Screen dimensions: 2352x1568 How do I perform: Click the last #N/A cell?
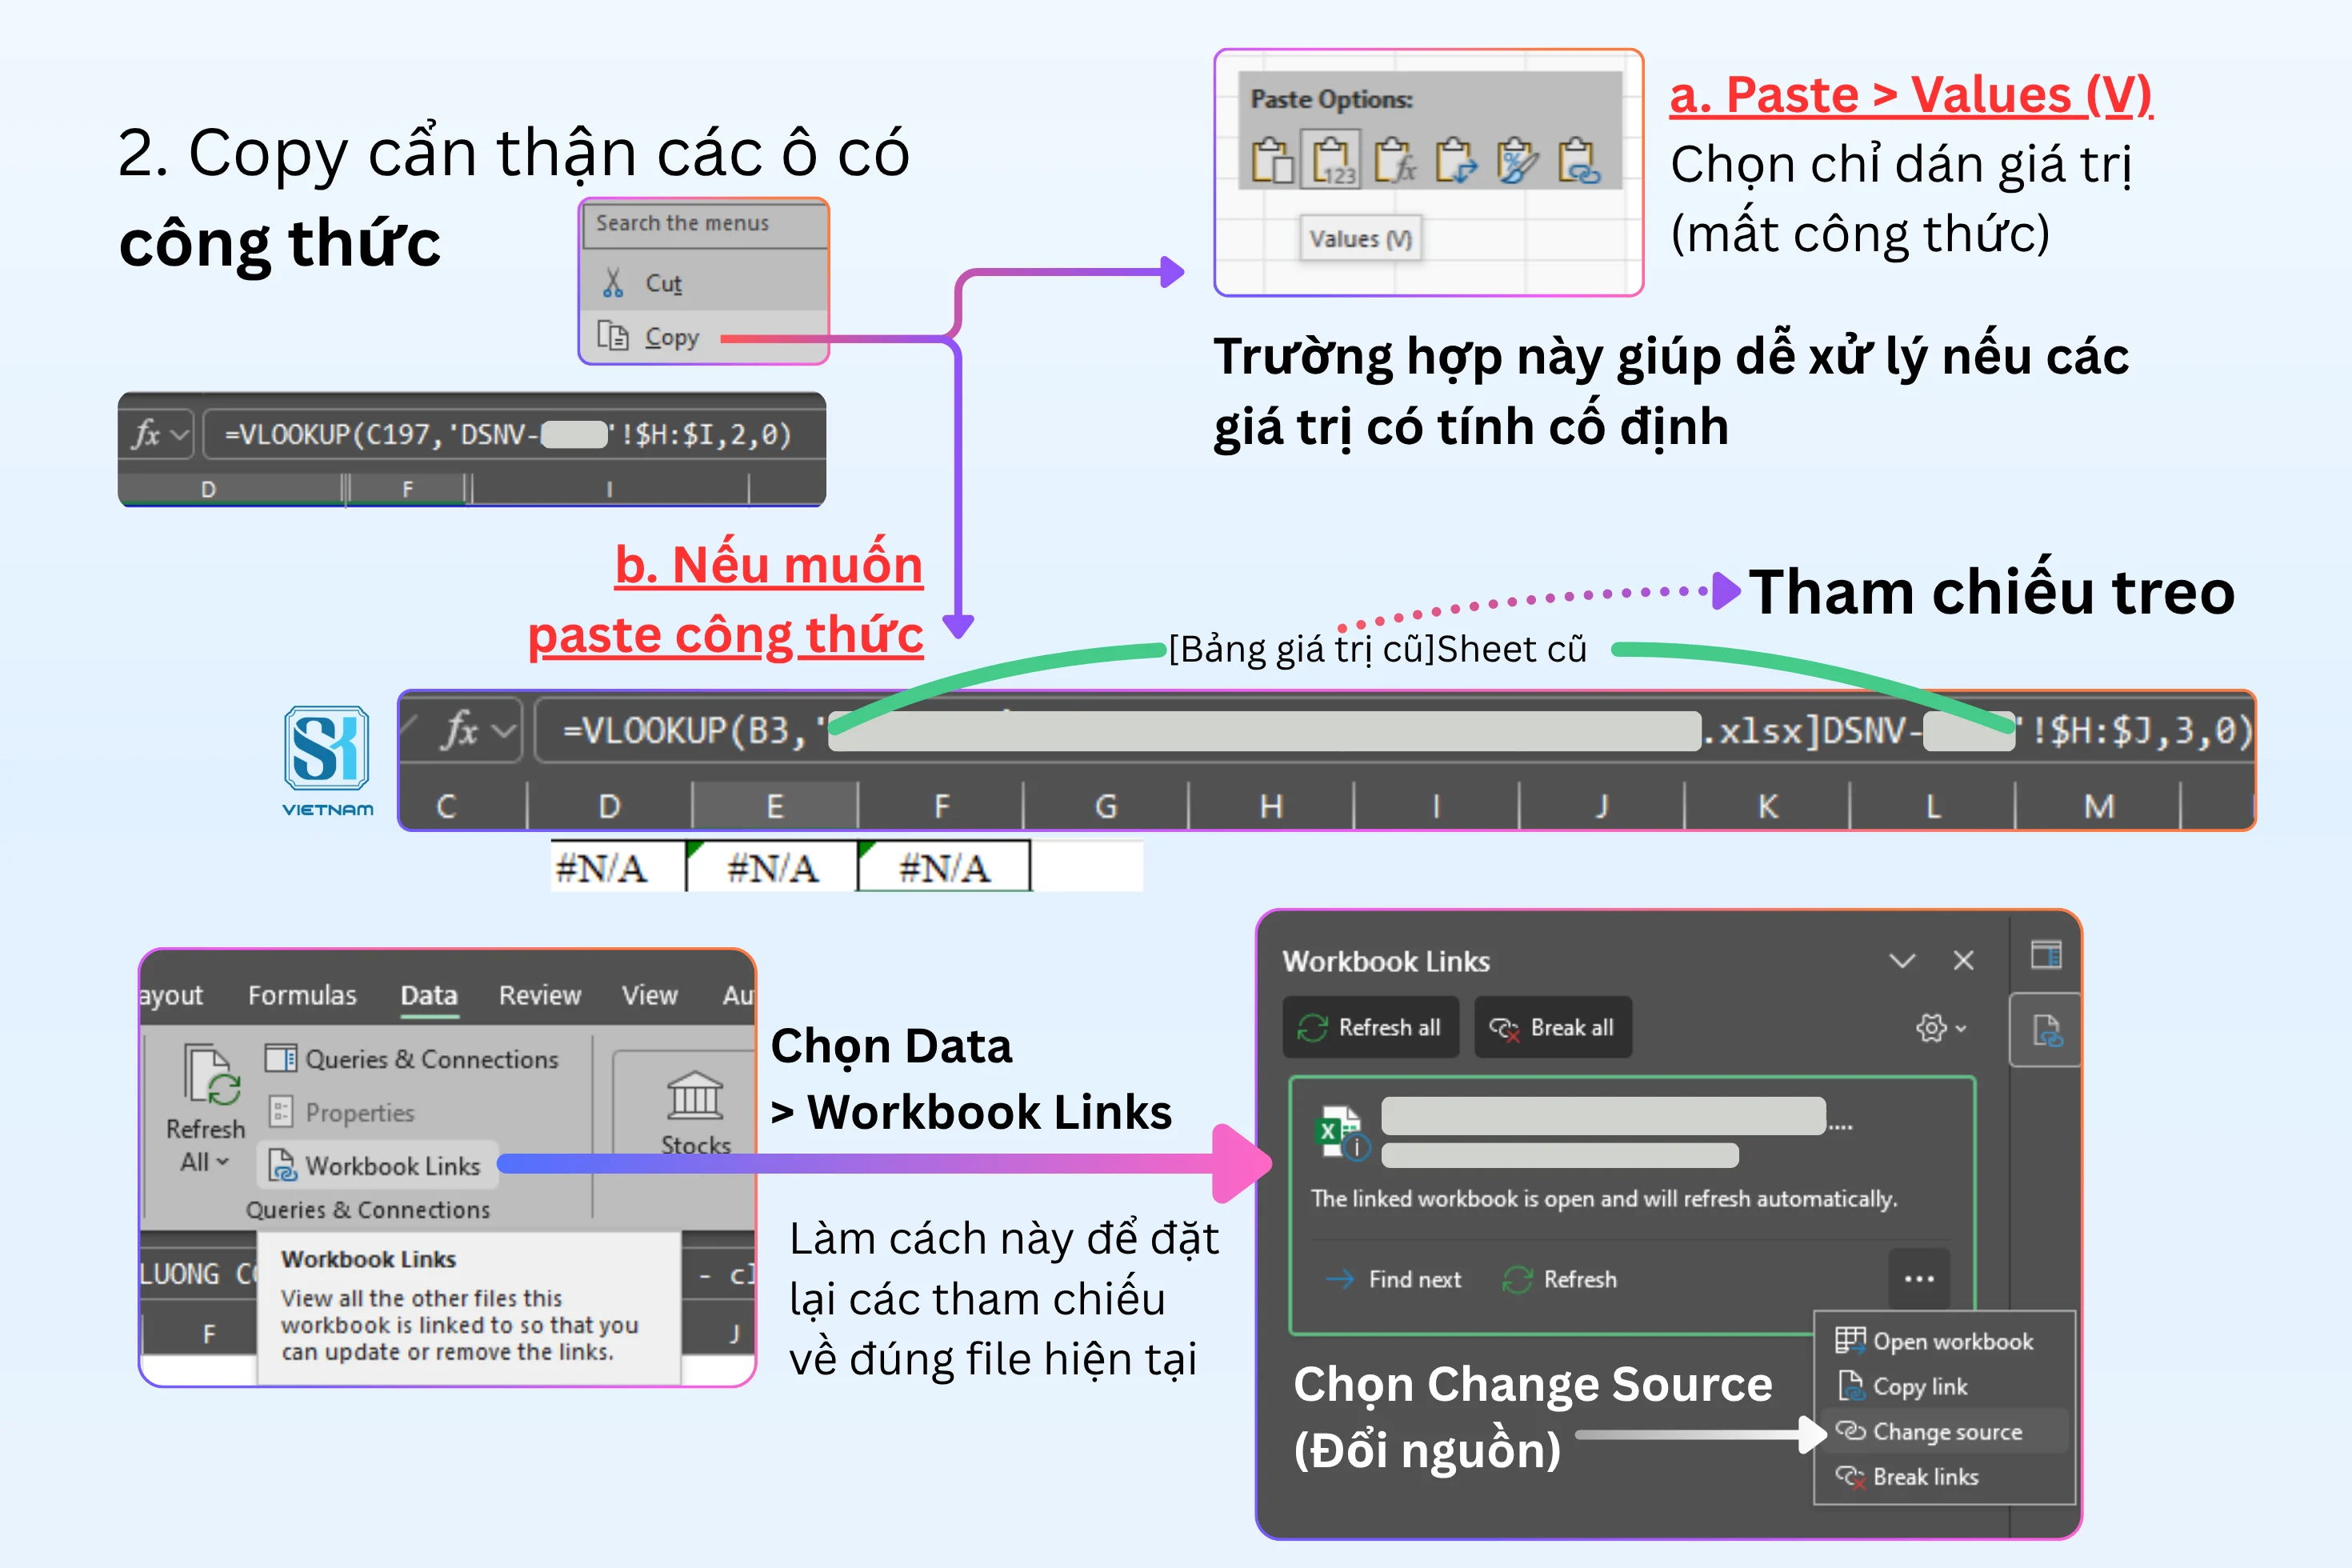coord(944,866)
